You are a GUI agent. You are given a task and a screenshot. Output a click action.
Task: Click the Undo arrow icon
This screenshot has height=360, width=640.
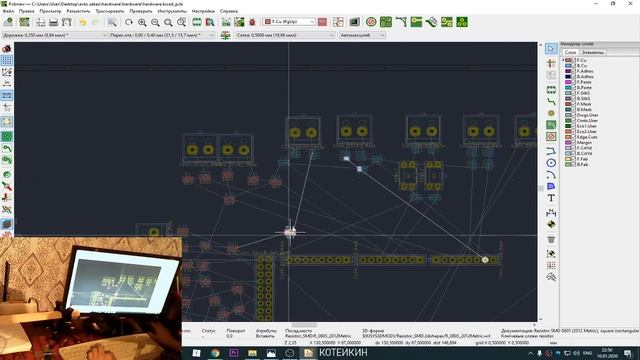[83, 22]
